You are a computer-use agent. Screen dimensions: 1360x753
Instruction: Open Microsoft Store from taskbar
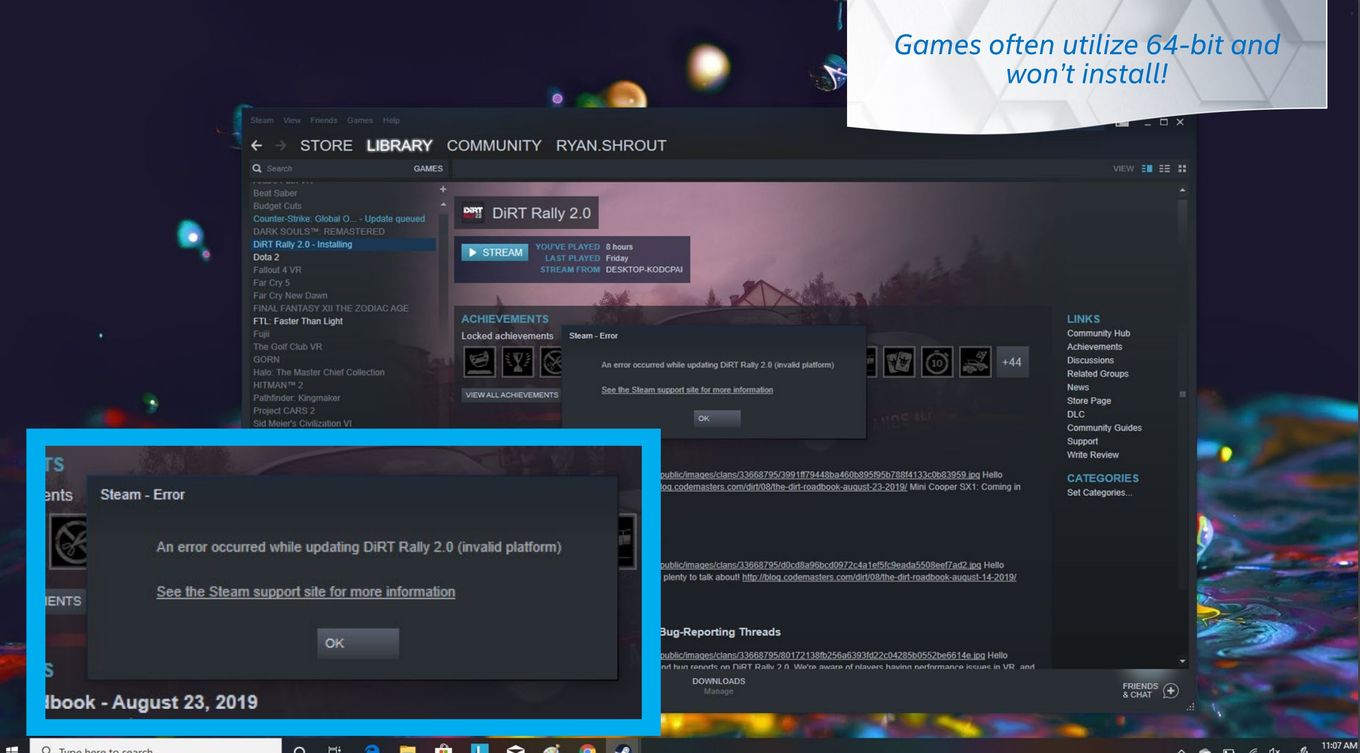(443, 748)
